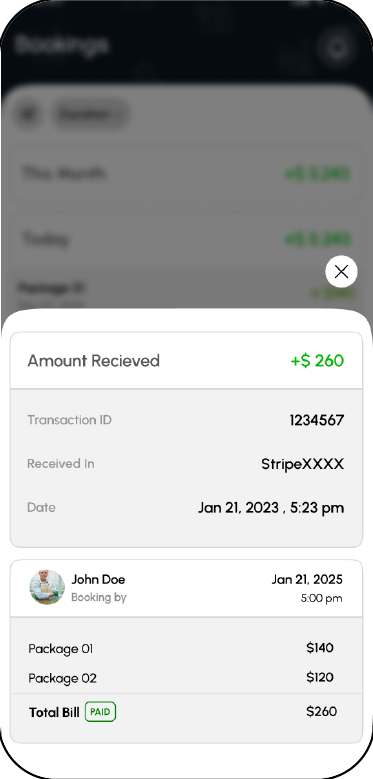Tap the blurred back arrow icon
Viewport: 373px width, 779px height.
pyautogui.click(x=27, y=114)
